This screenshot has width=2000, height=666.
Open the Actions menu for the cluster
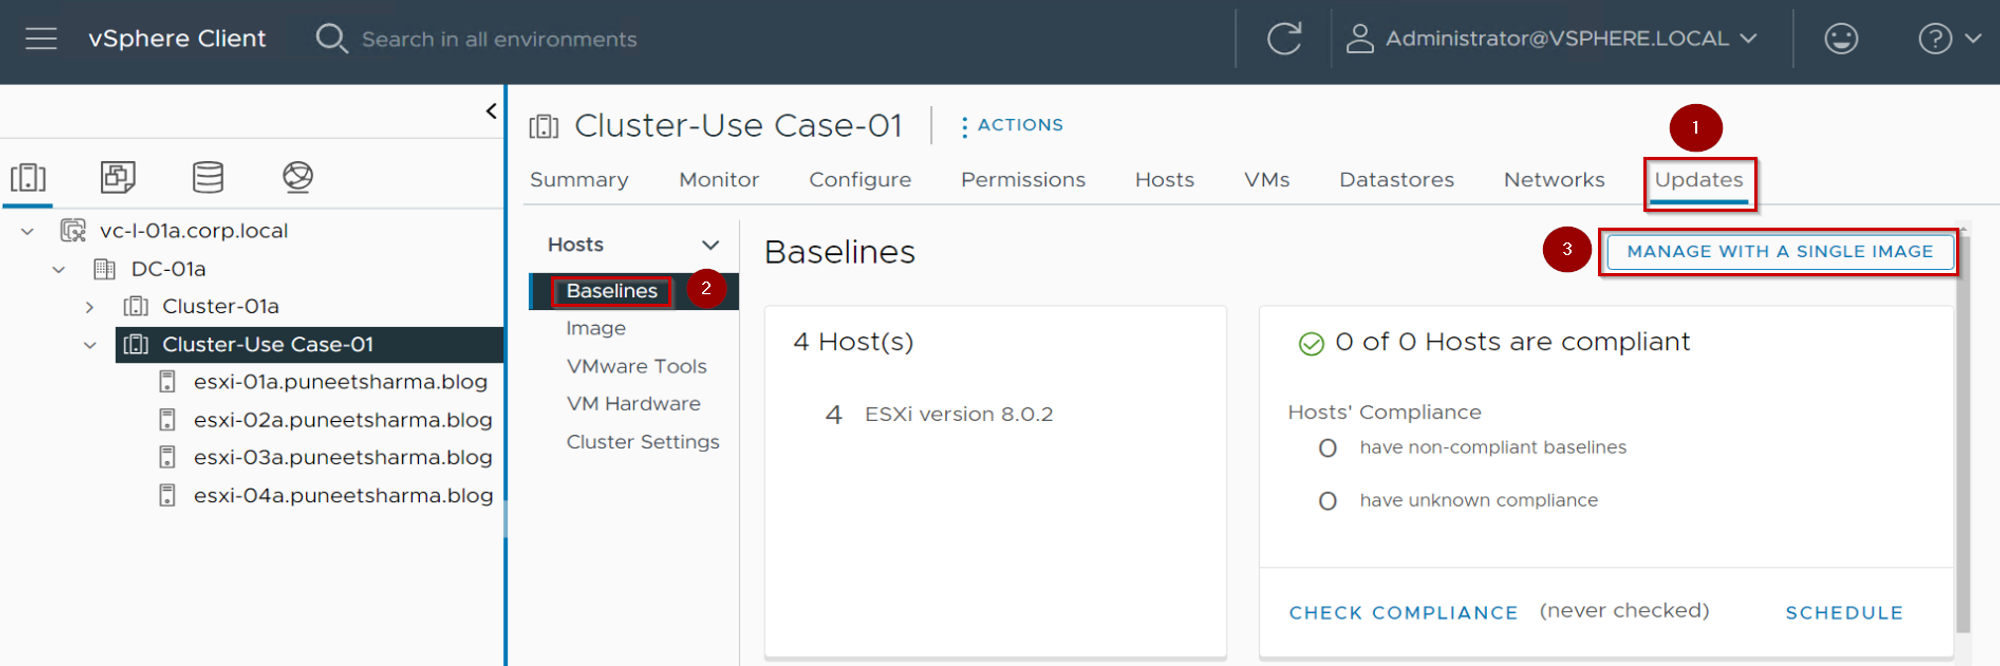pyautogui.click(x=1012, y=126)
